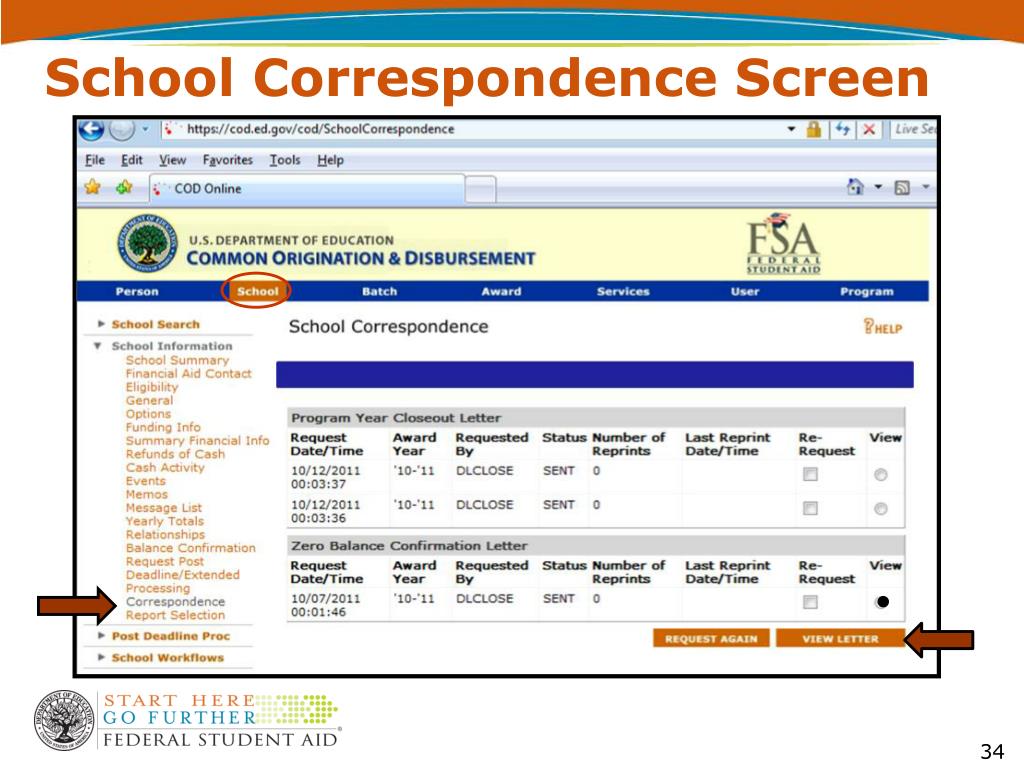Click the Refresh icon beside the address bar
1024x768 pixels.
[843, 129]
